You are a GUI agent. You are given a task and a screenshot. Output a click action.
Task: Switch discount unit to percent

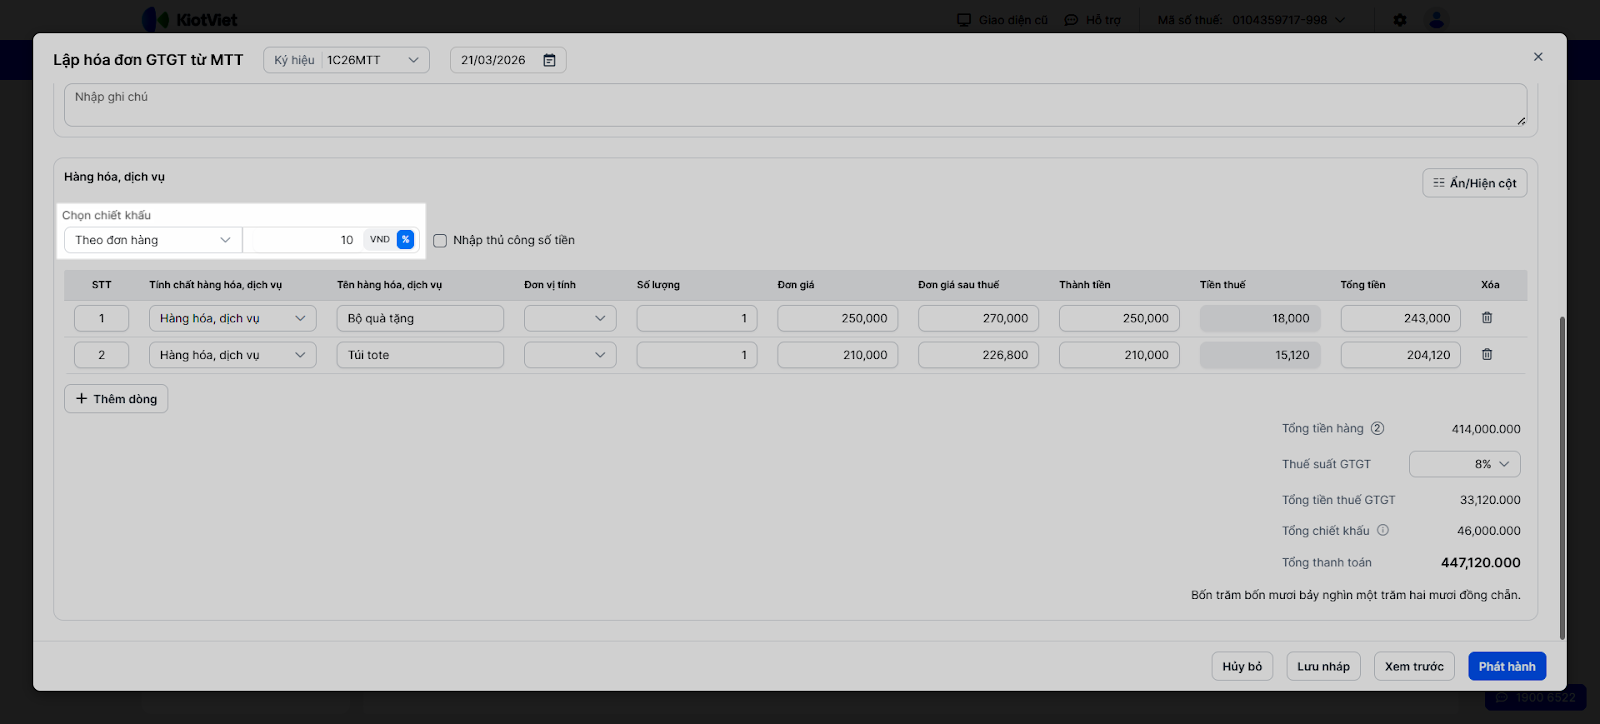click(405, 240)
